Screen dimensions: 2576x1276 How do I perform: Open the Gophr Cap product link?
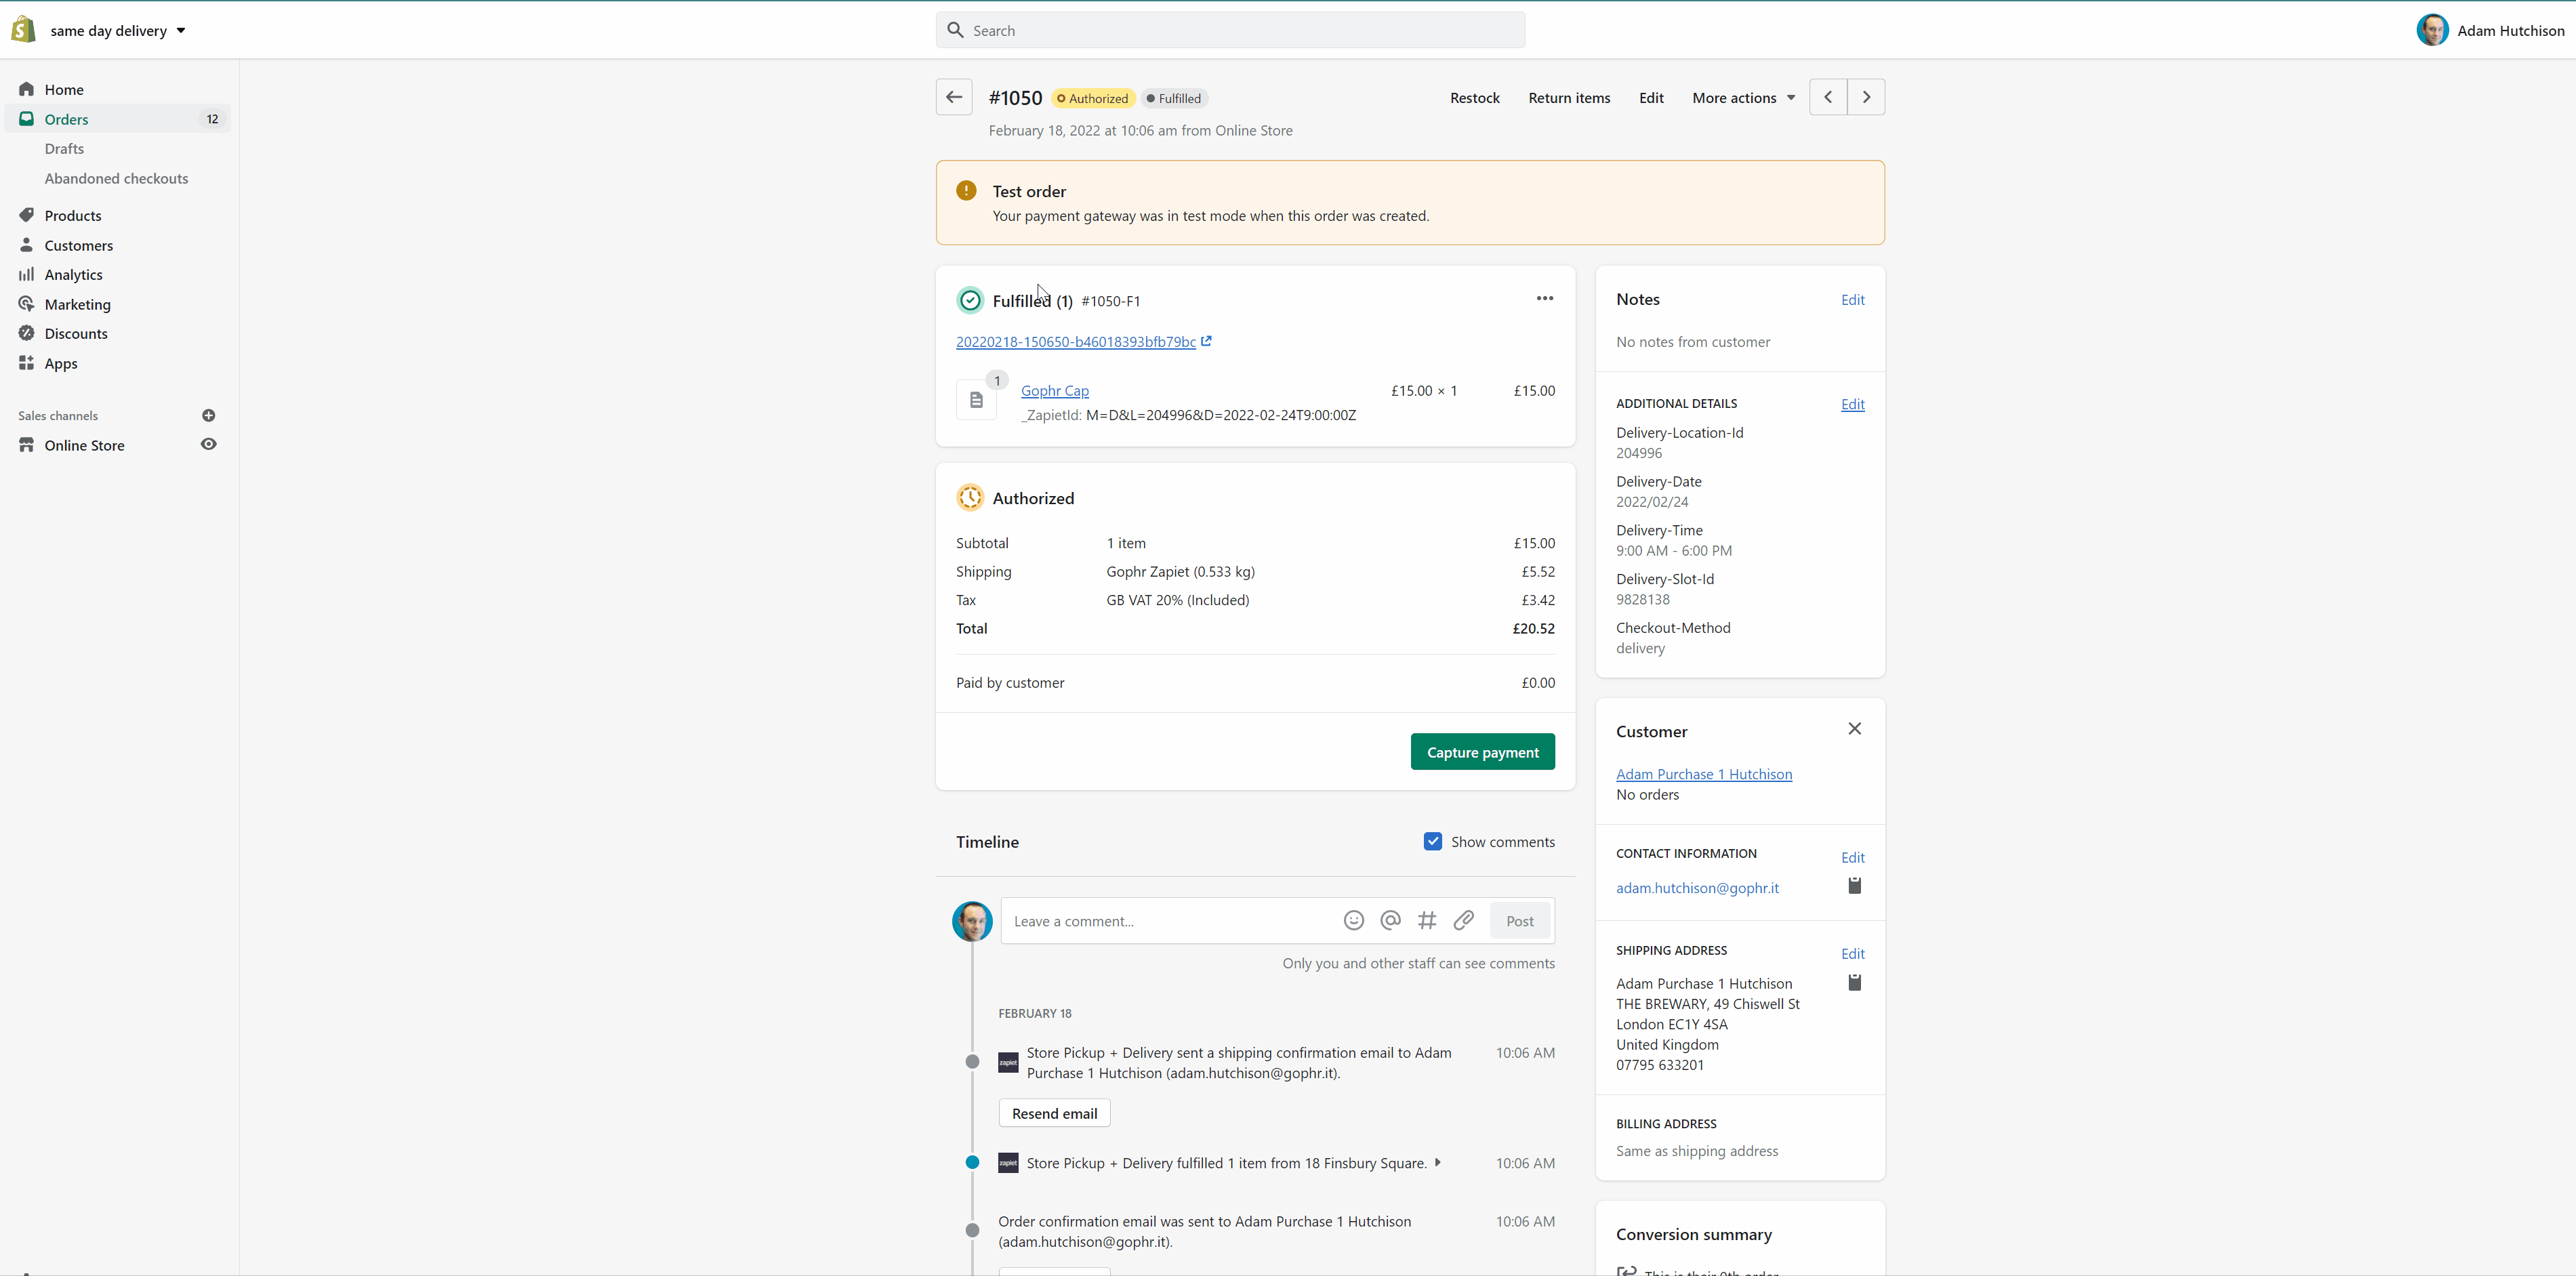1054,391
